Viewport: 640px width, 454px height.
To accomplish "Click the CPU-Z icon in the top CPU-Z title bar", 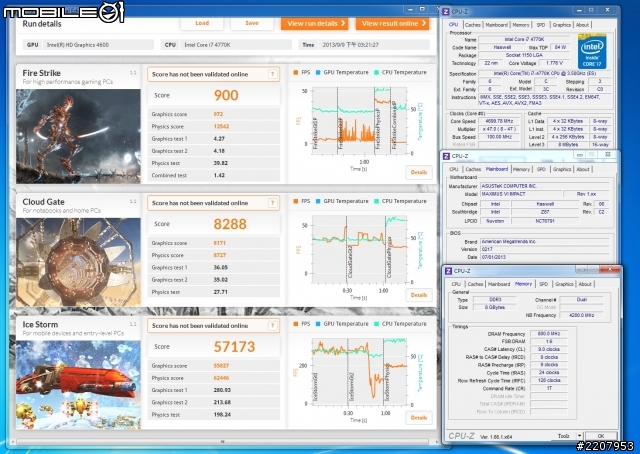I will coord(446,11).
